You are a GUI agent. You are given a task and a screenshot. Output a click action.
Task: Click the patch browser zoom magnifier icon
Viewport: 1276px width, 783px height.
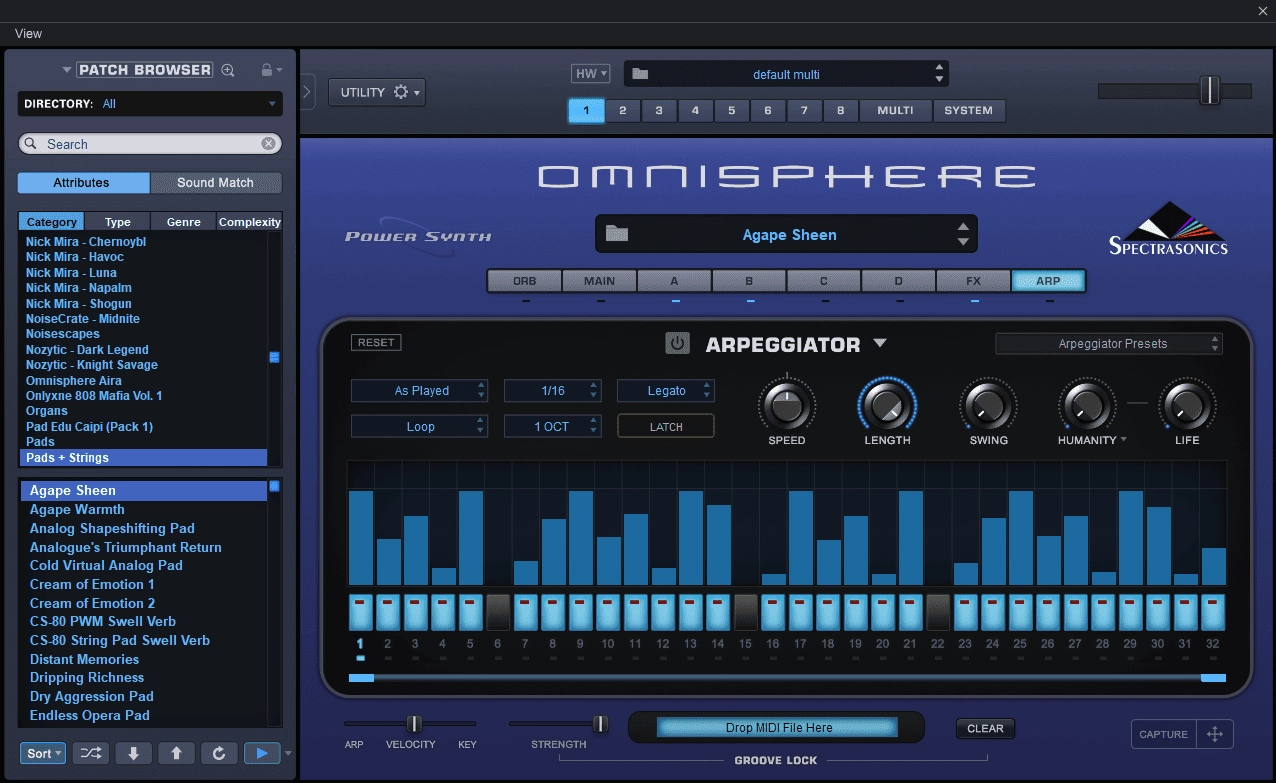click(228, 70)
